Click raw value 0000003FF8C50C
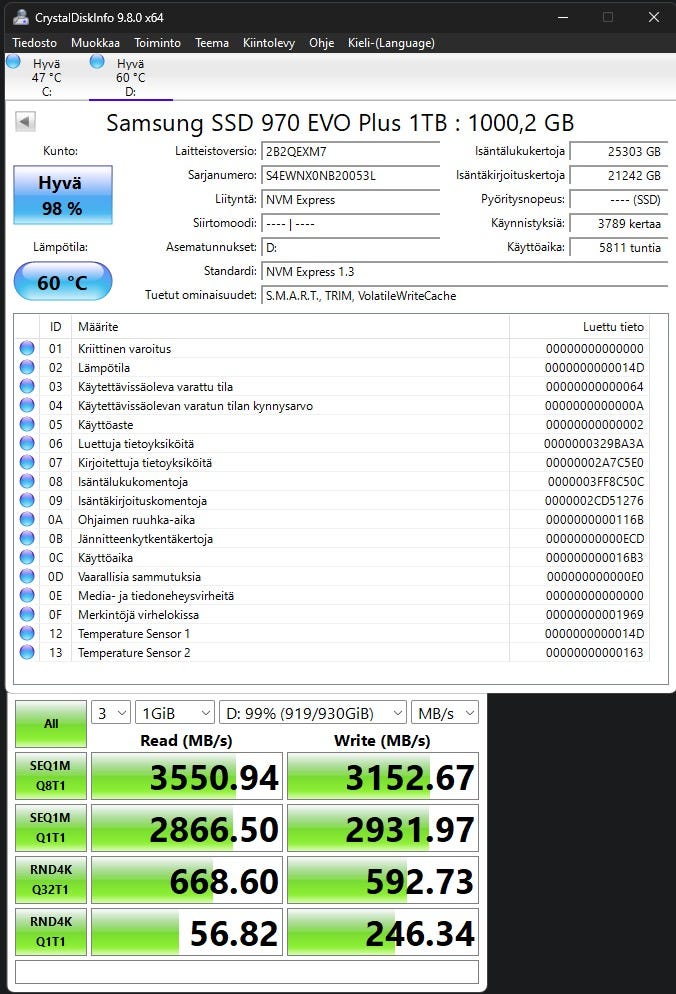Screen dimensions: 676x994 tap(595, 481)
